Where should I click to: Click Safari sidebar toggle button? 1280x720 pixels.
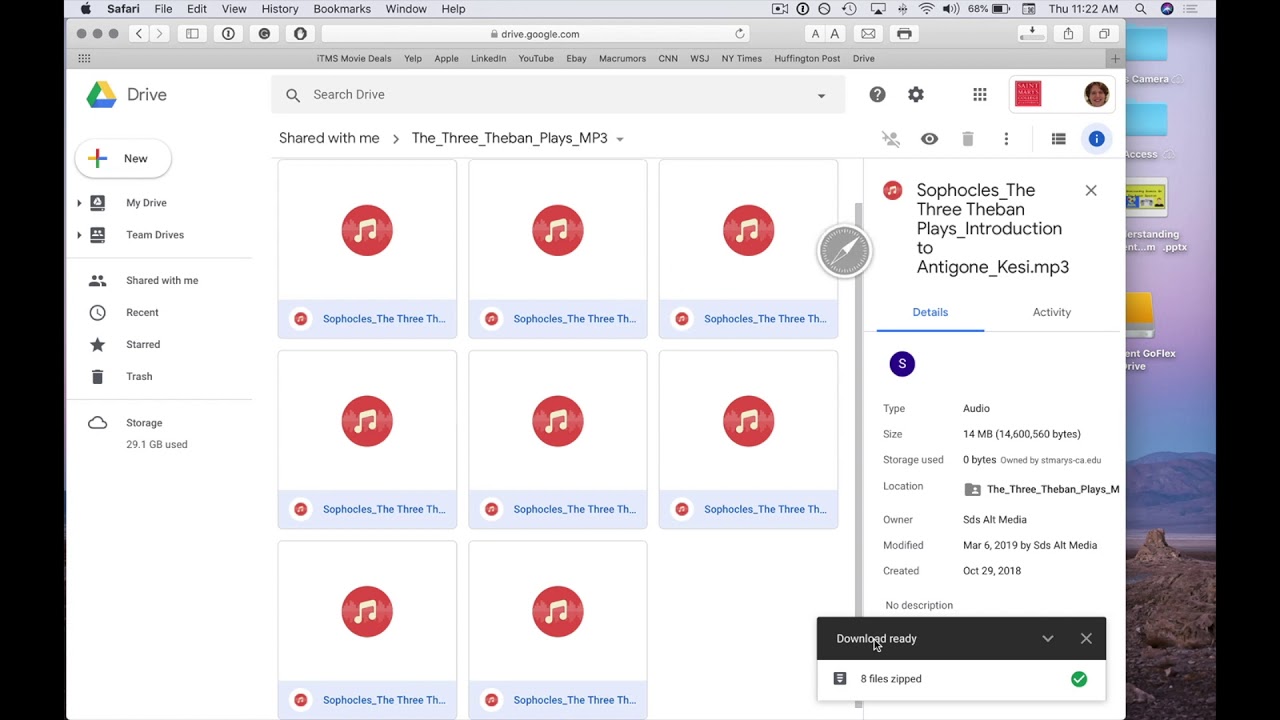(192, 34)
